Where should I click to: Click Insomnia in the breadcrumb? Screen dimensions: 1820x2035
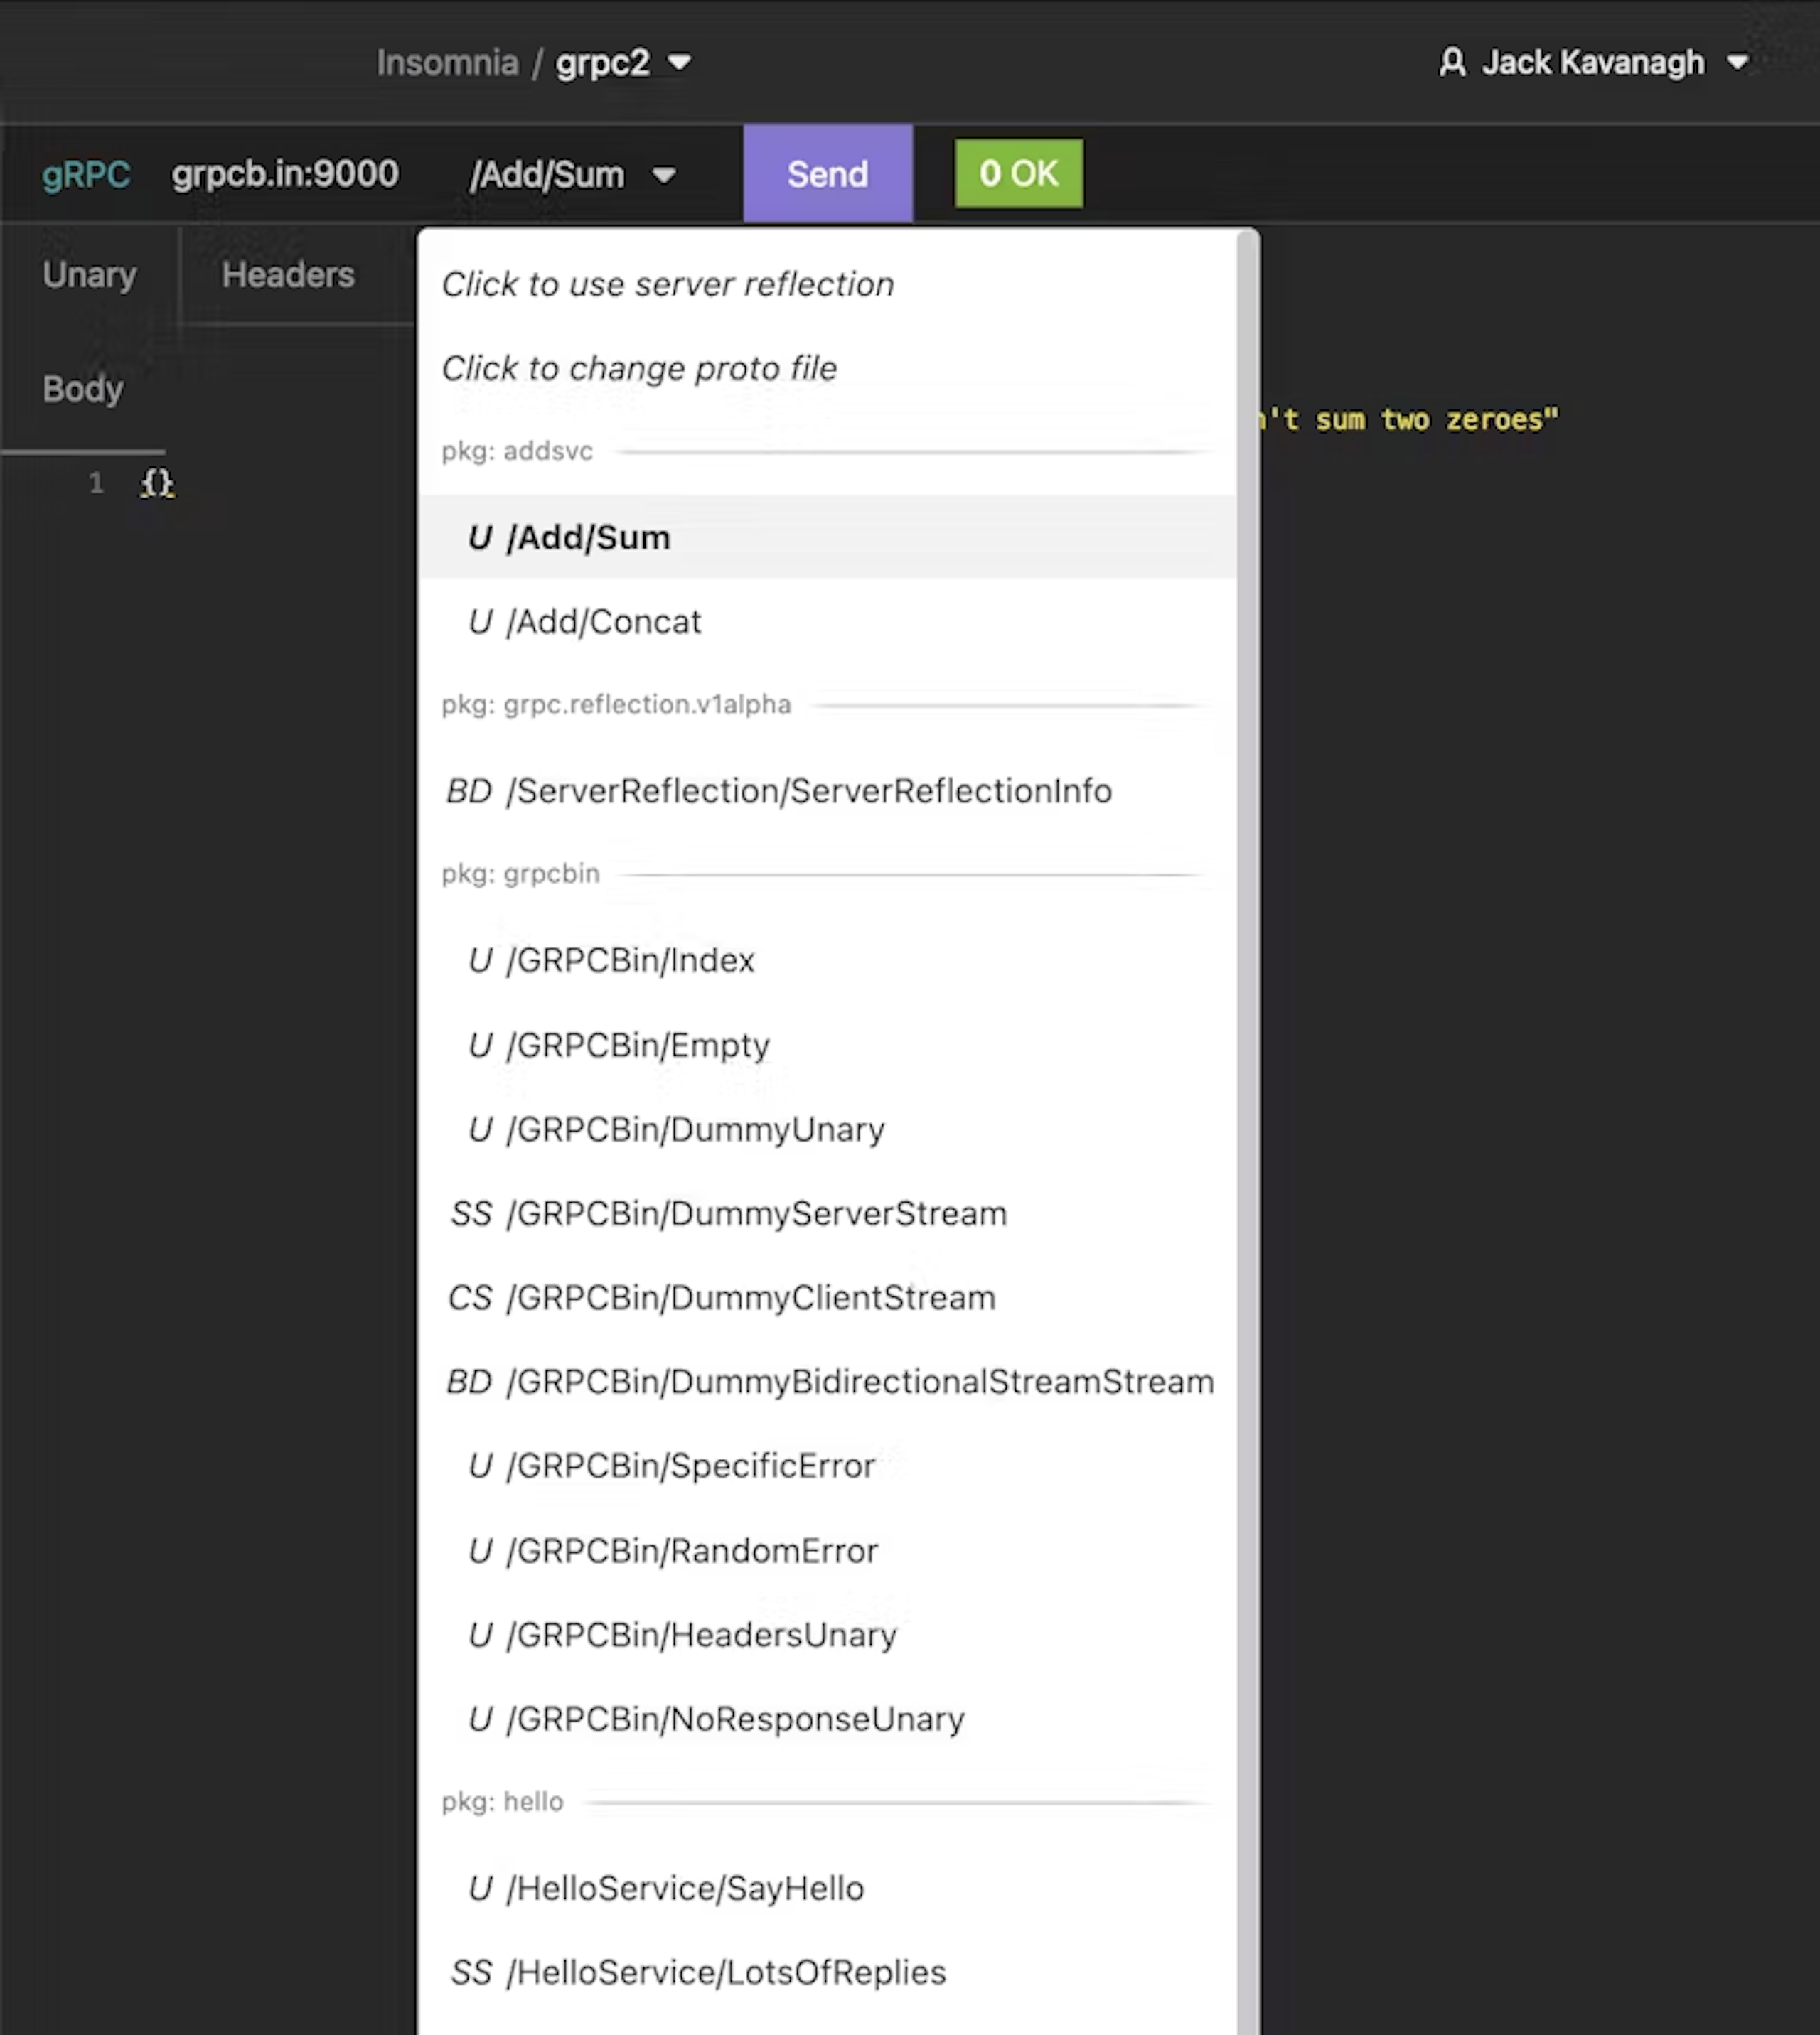pyautogui.click(x=447, y=62)
